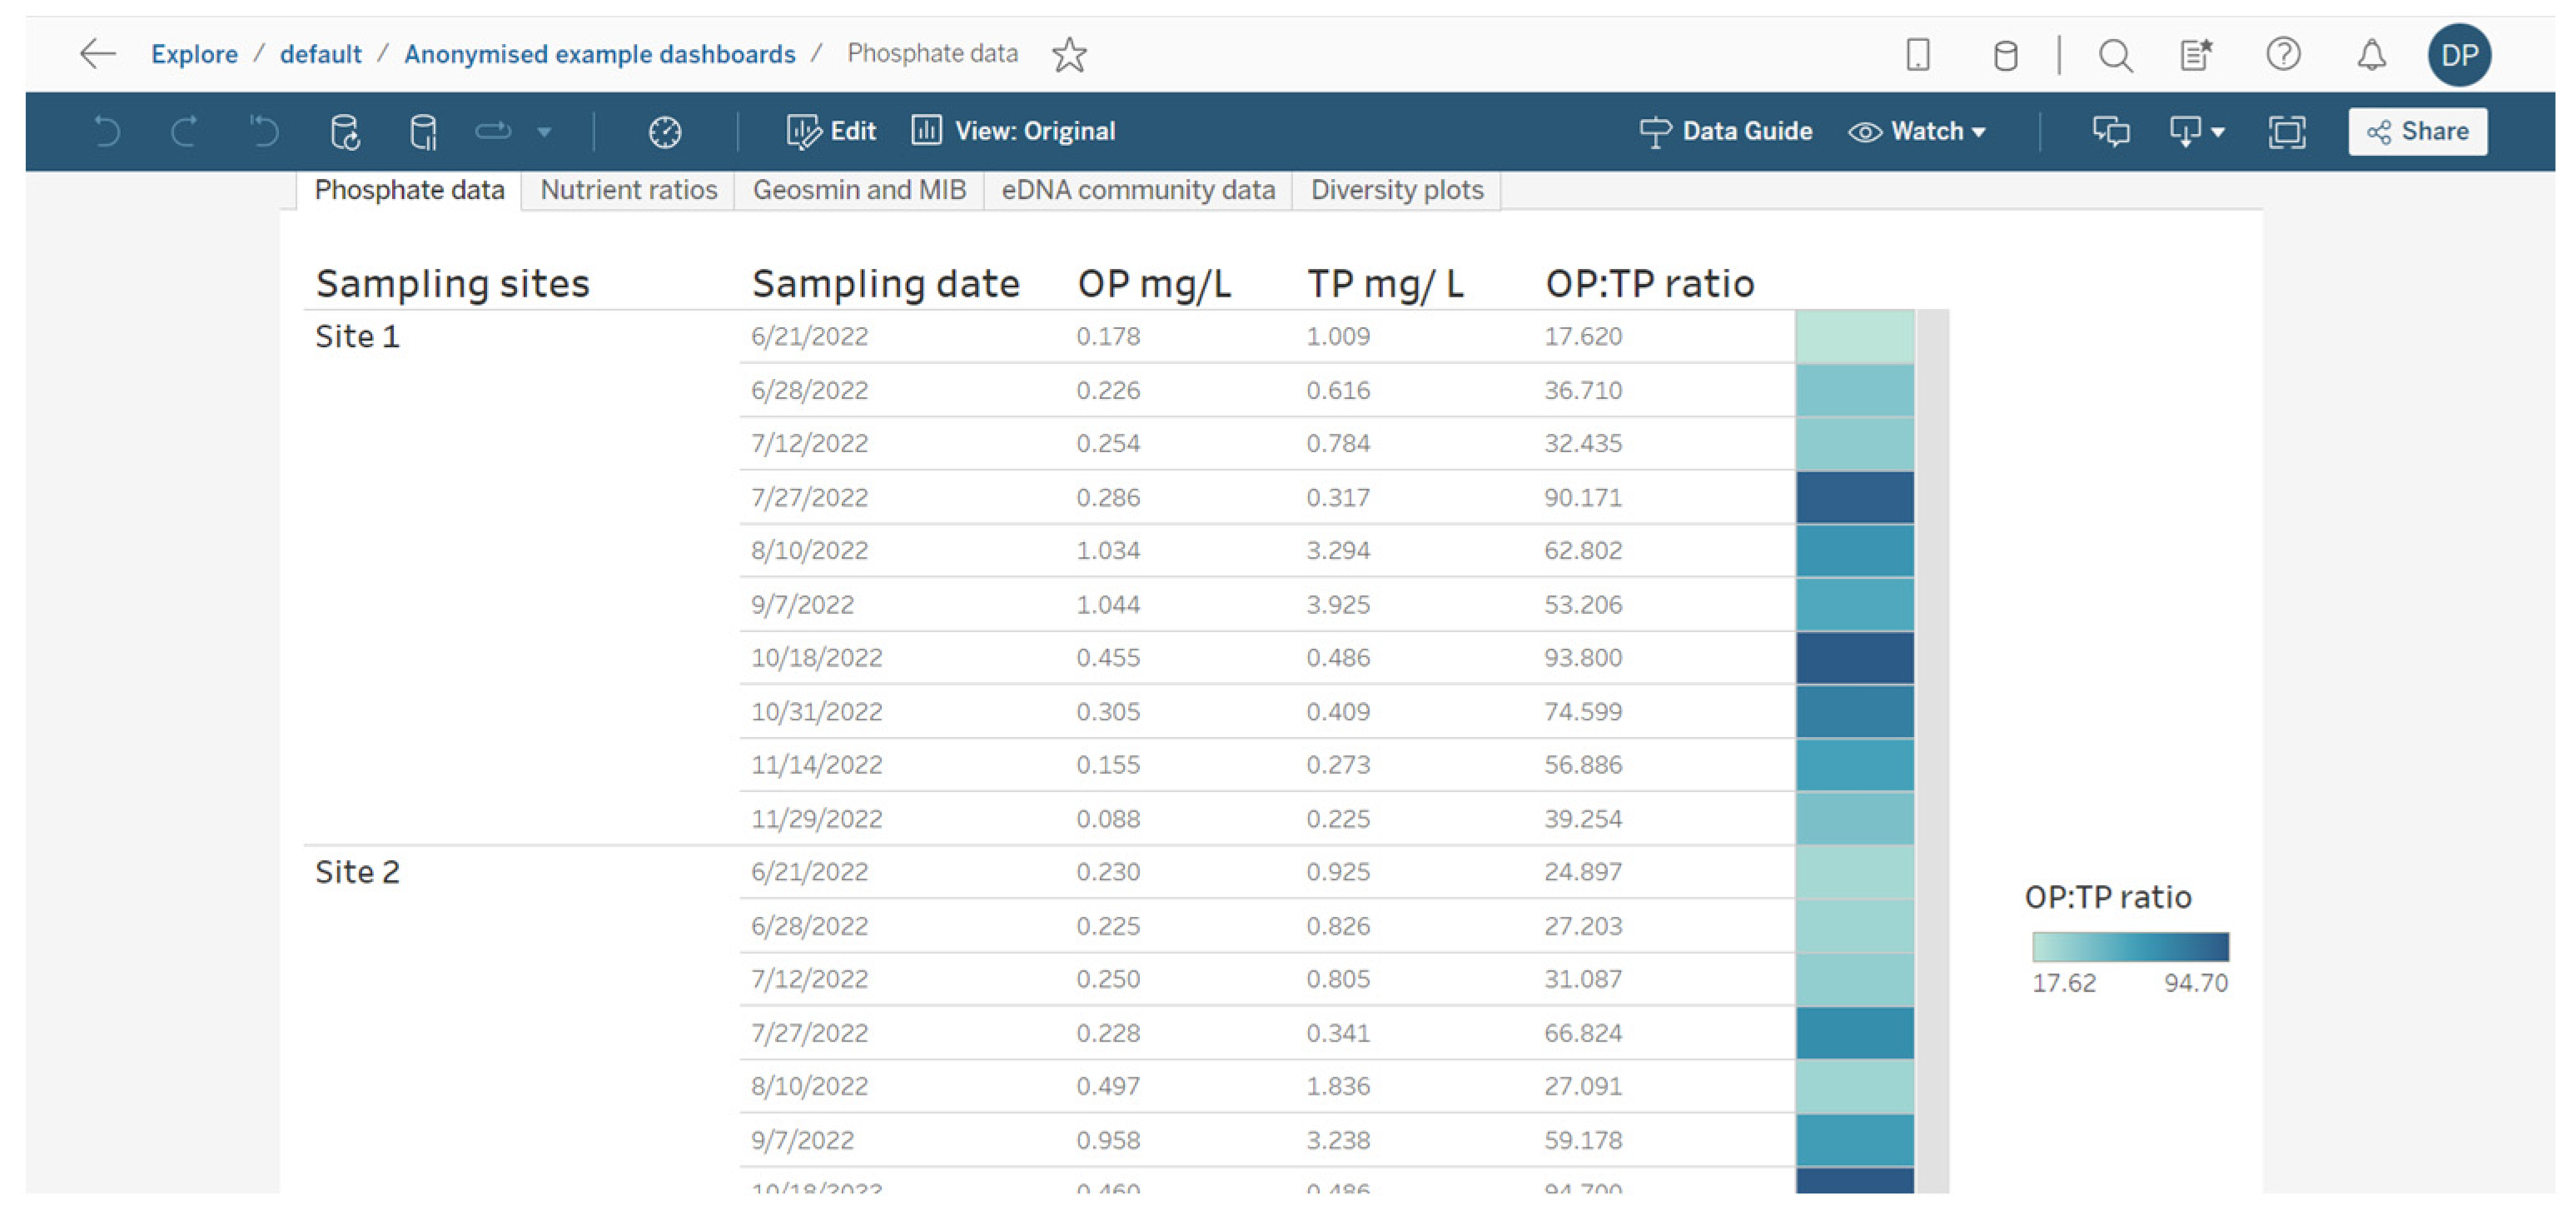Click the refresh data source icon
Viewport: 2576px width, 1220px height.
coord(345,131)
